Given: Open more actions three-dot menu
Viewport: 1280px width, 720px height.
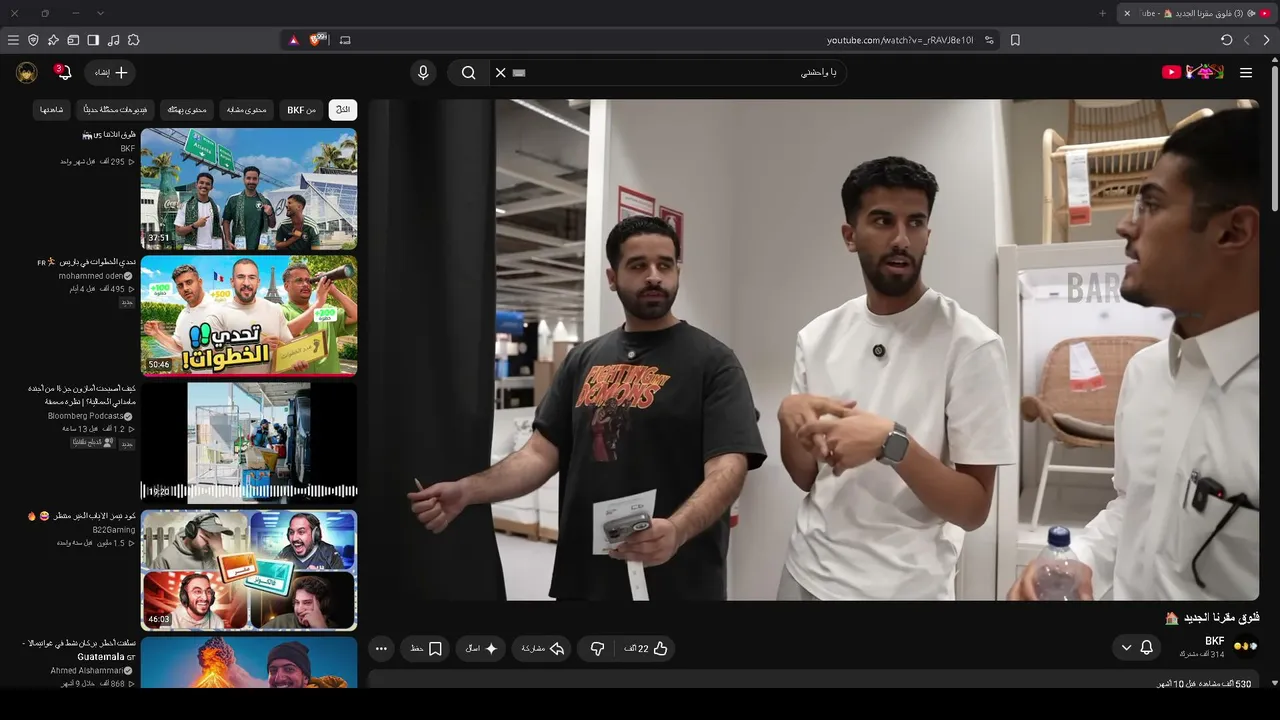Looking at the screenshot, I should coord(381,648).
